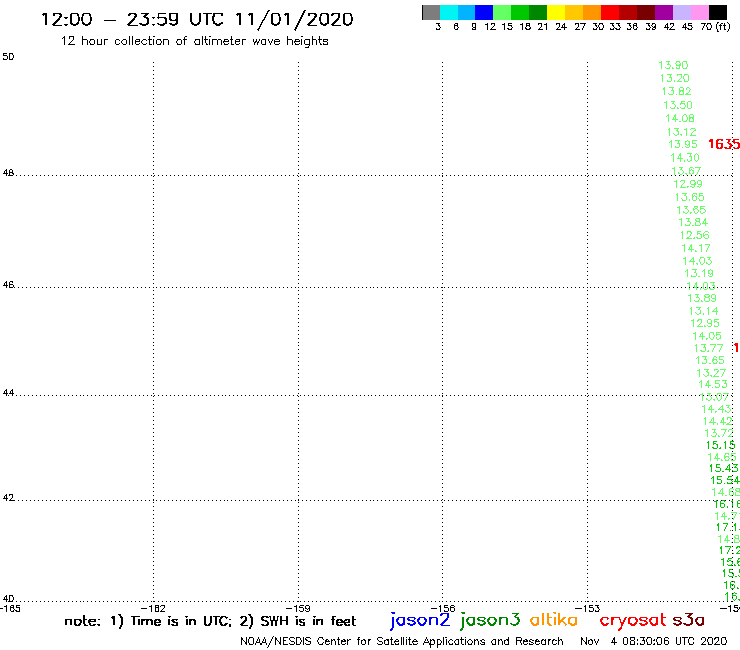Click the latitude axis label 44
Screen dimensions: 740x650
coord(8,393)
